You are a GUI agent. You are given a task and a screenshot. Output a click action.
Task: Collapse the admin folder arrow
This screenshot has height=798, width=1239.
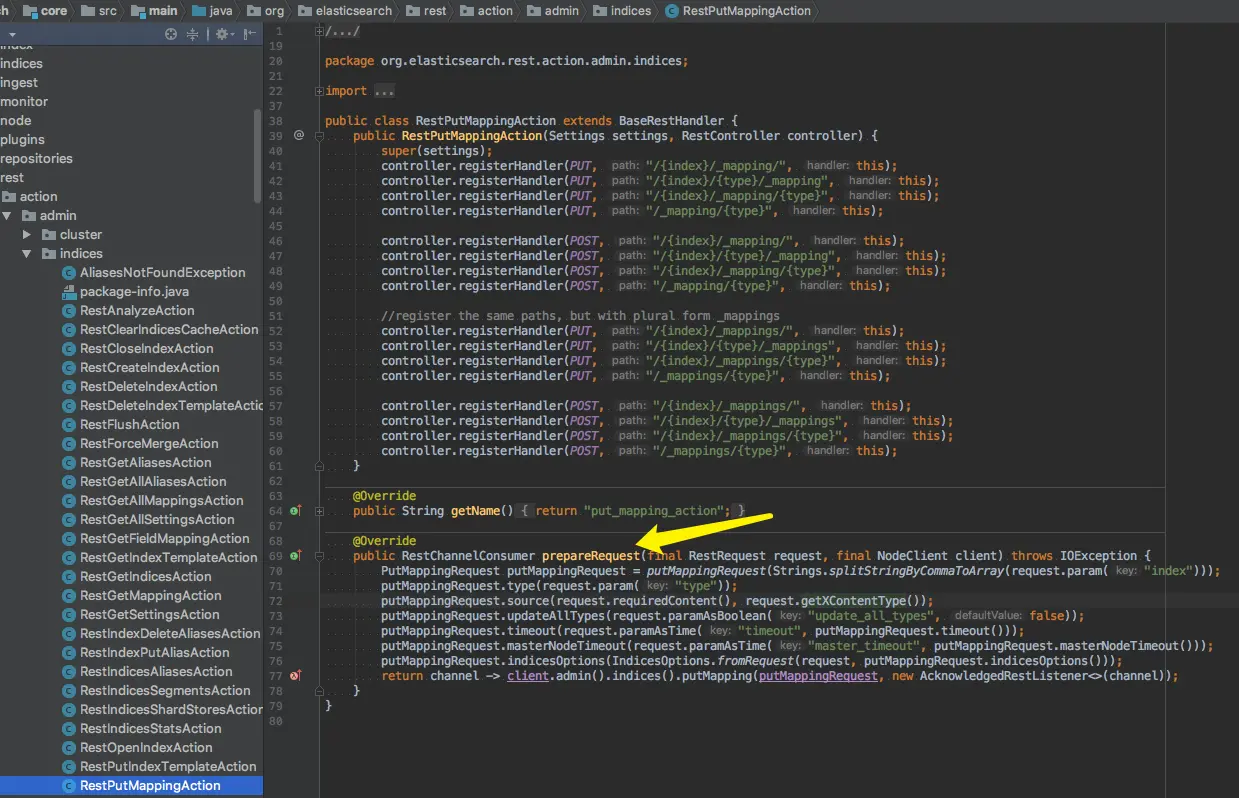coord(8,215)
